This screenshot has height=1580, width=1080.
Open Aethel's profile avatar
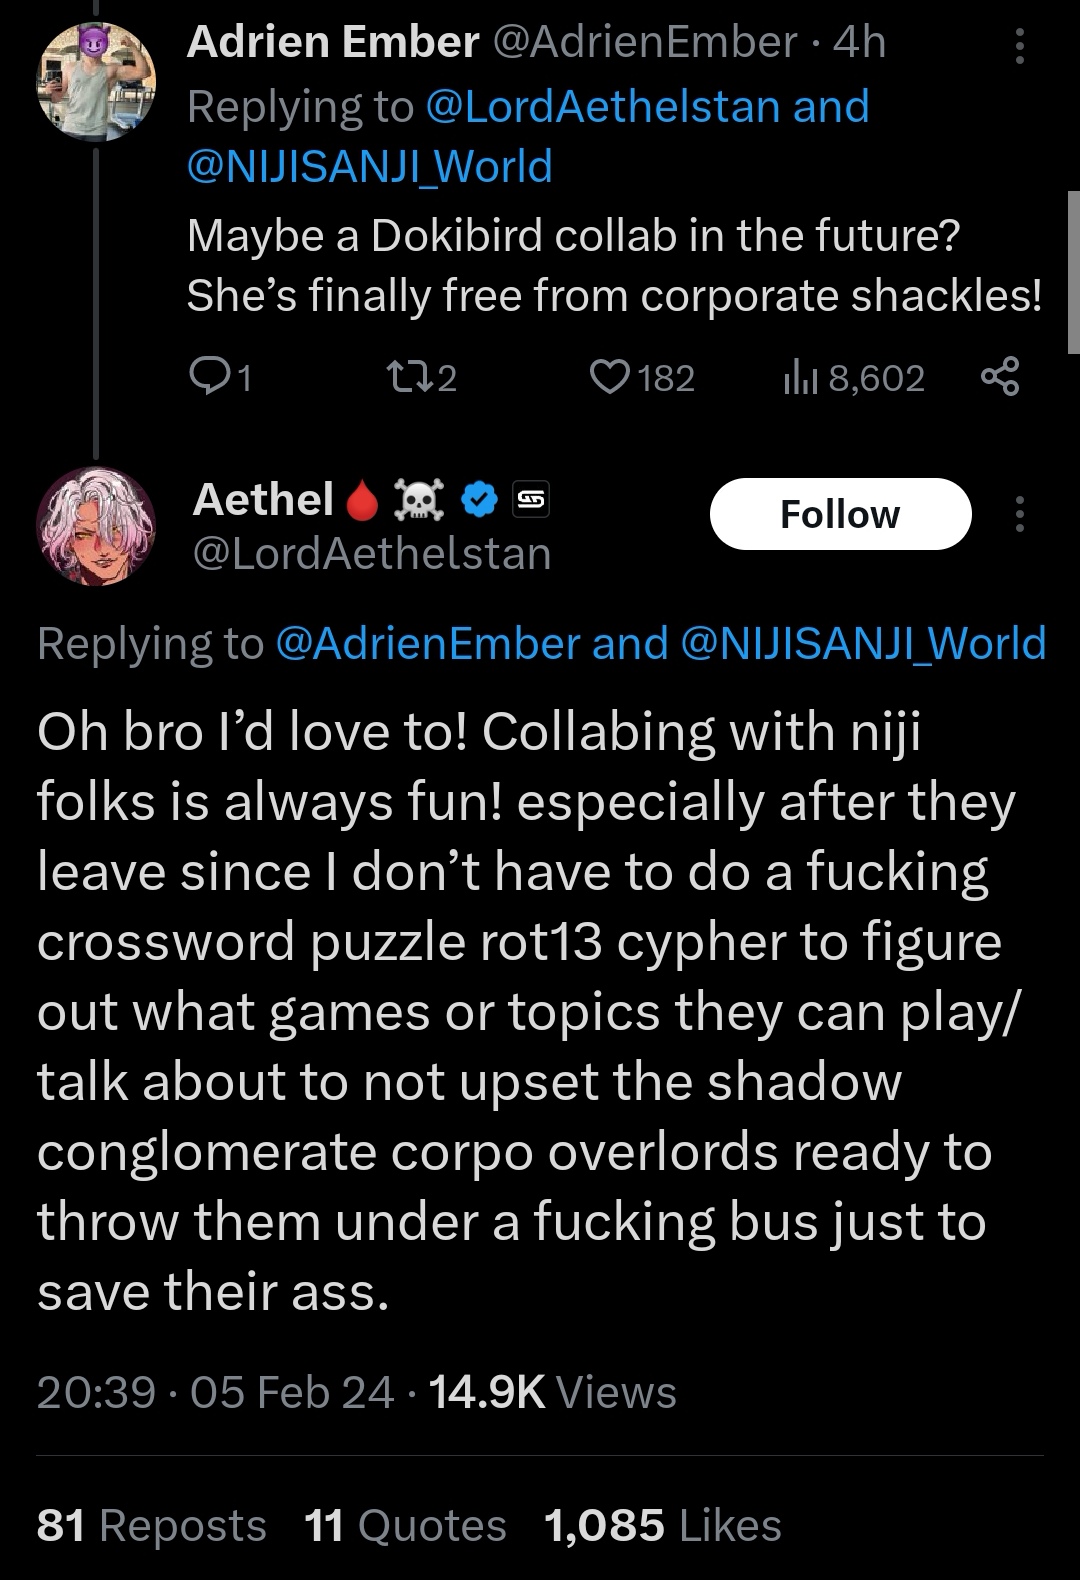coord(97,526)
